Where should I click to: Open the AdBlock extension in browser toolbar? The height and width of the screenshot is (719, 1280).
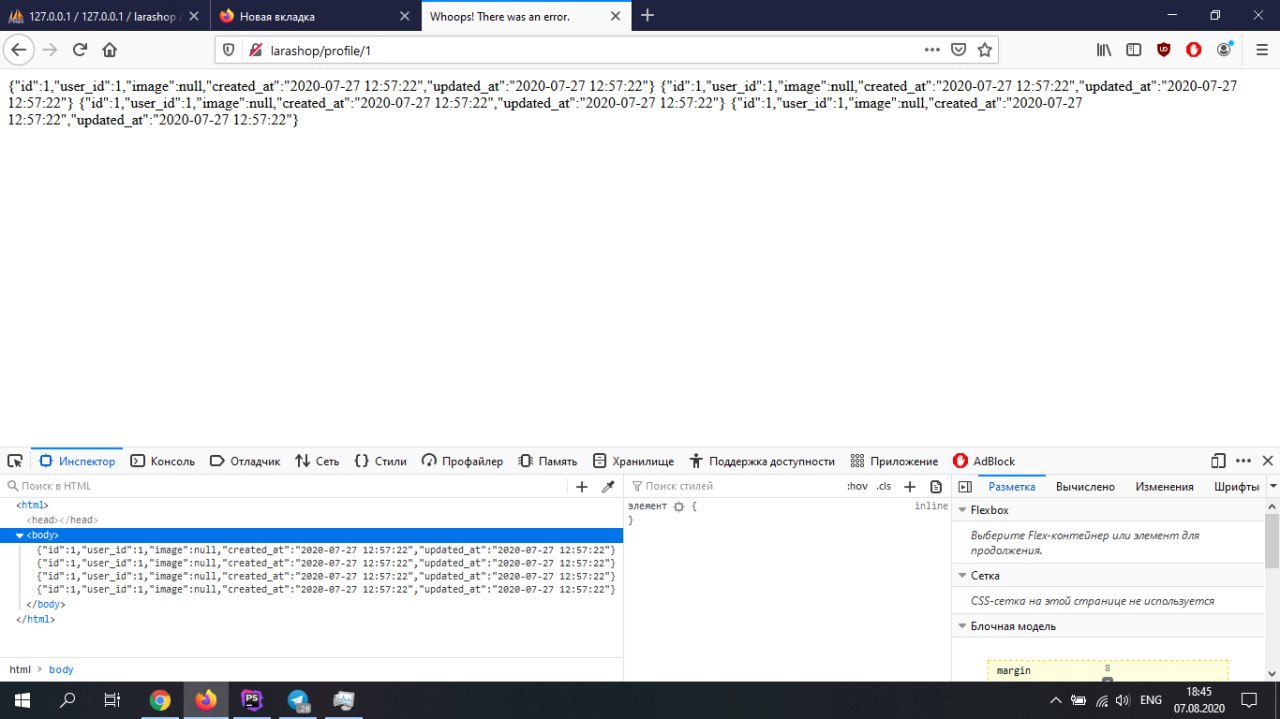click(x=1194, y=49)
